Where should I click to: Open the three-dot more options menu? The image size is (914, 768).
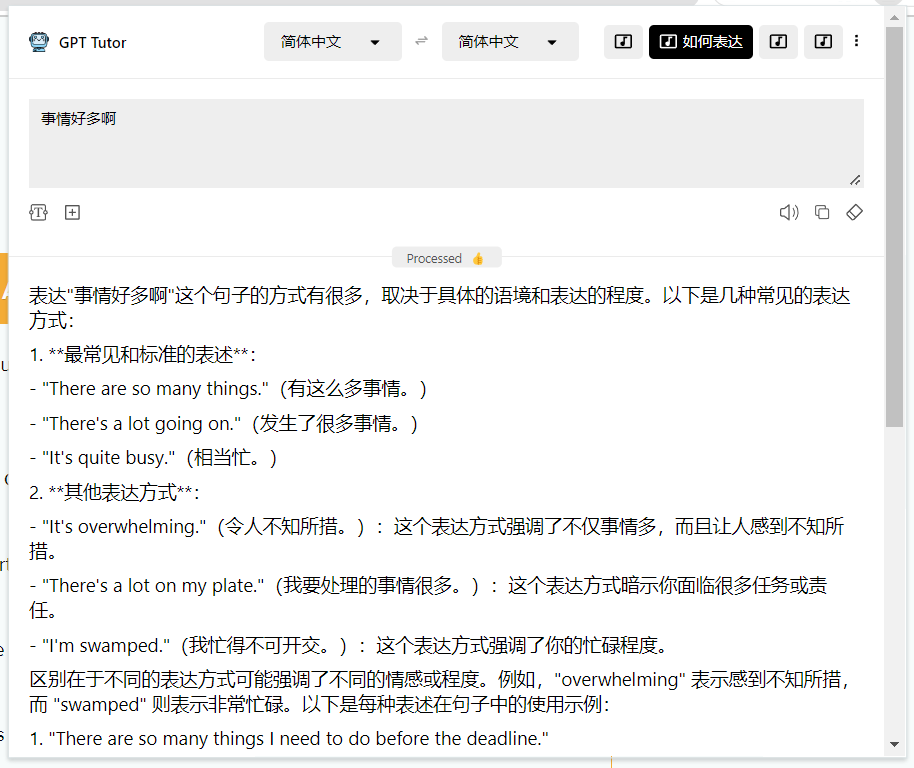pyautogui.click(x=857, y=42)
